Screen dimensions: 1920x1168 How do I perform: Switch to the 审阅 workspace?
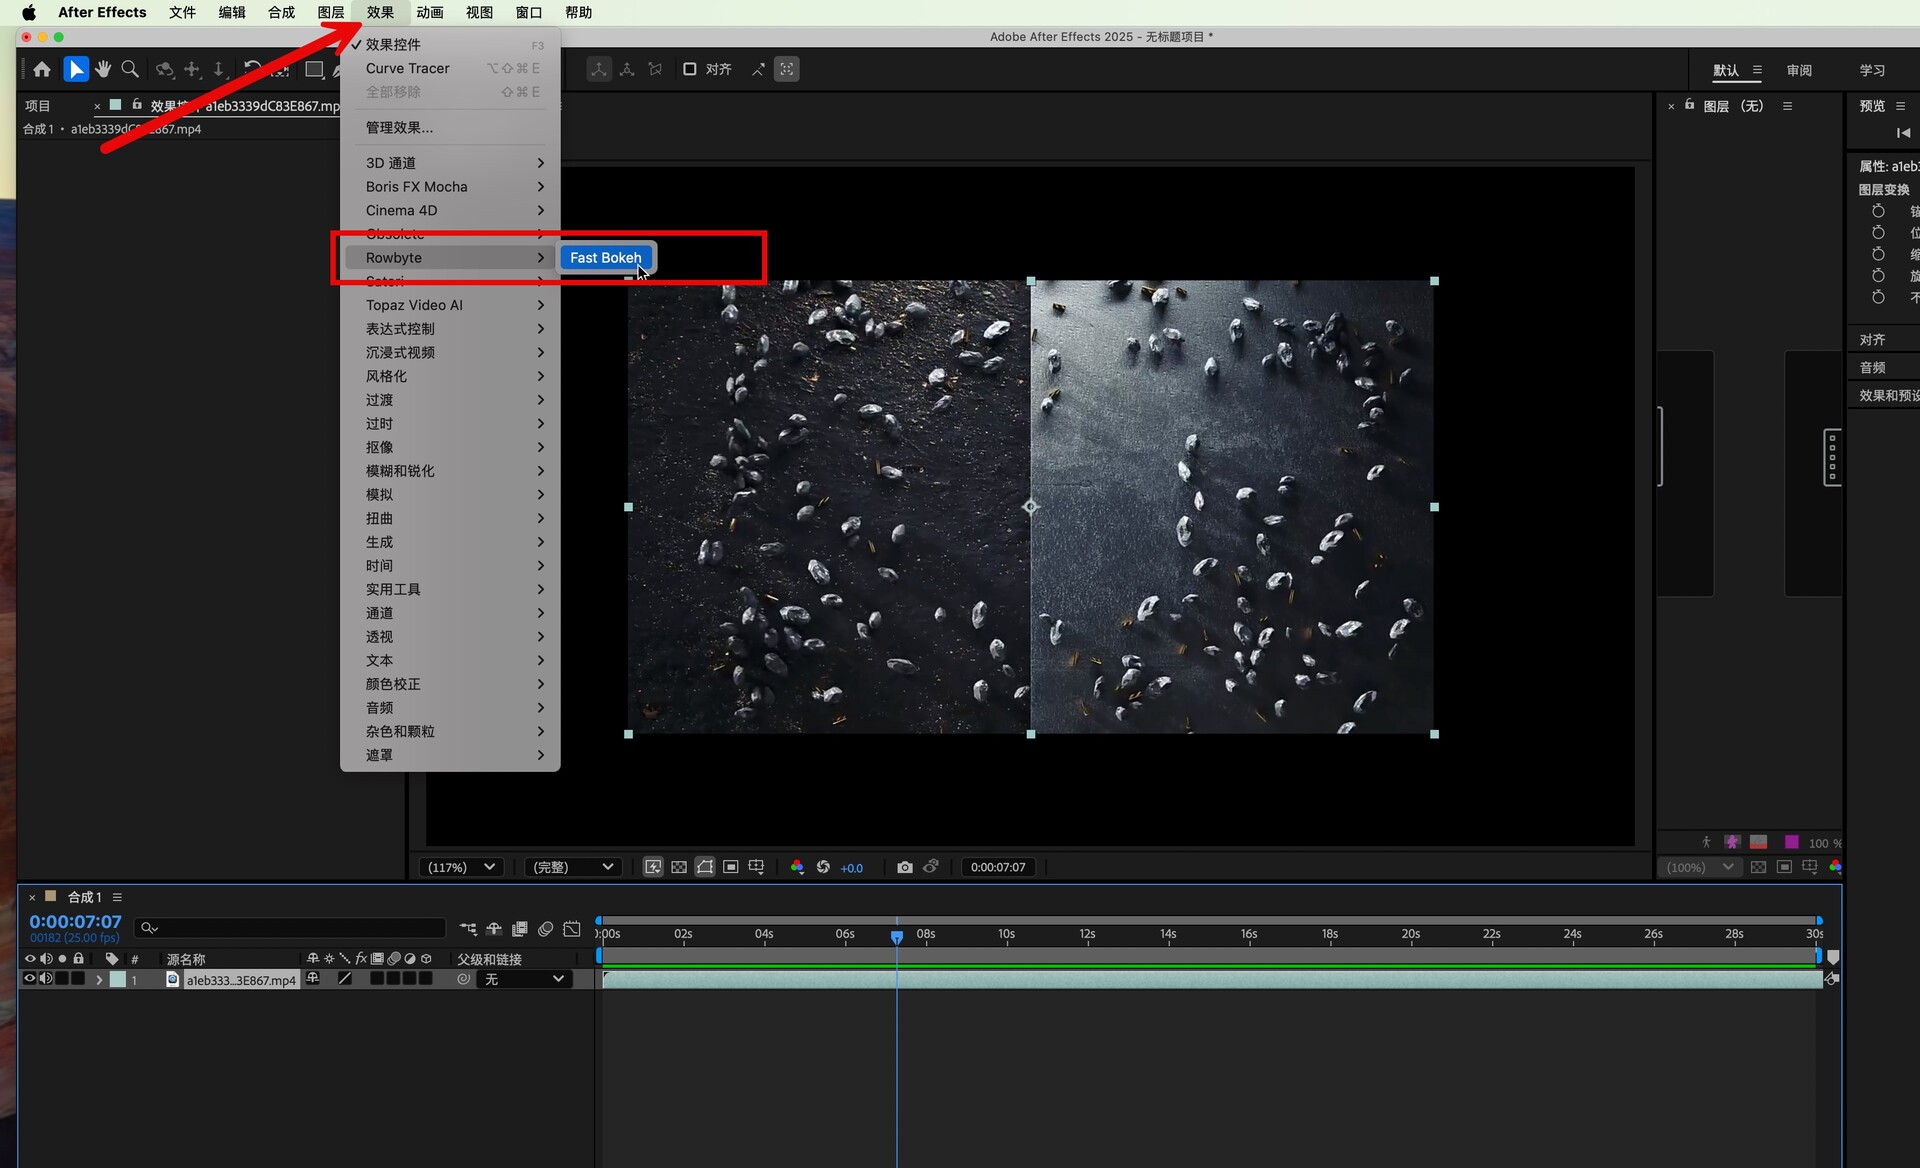click(1798, 70)
